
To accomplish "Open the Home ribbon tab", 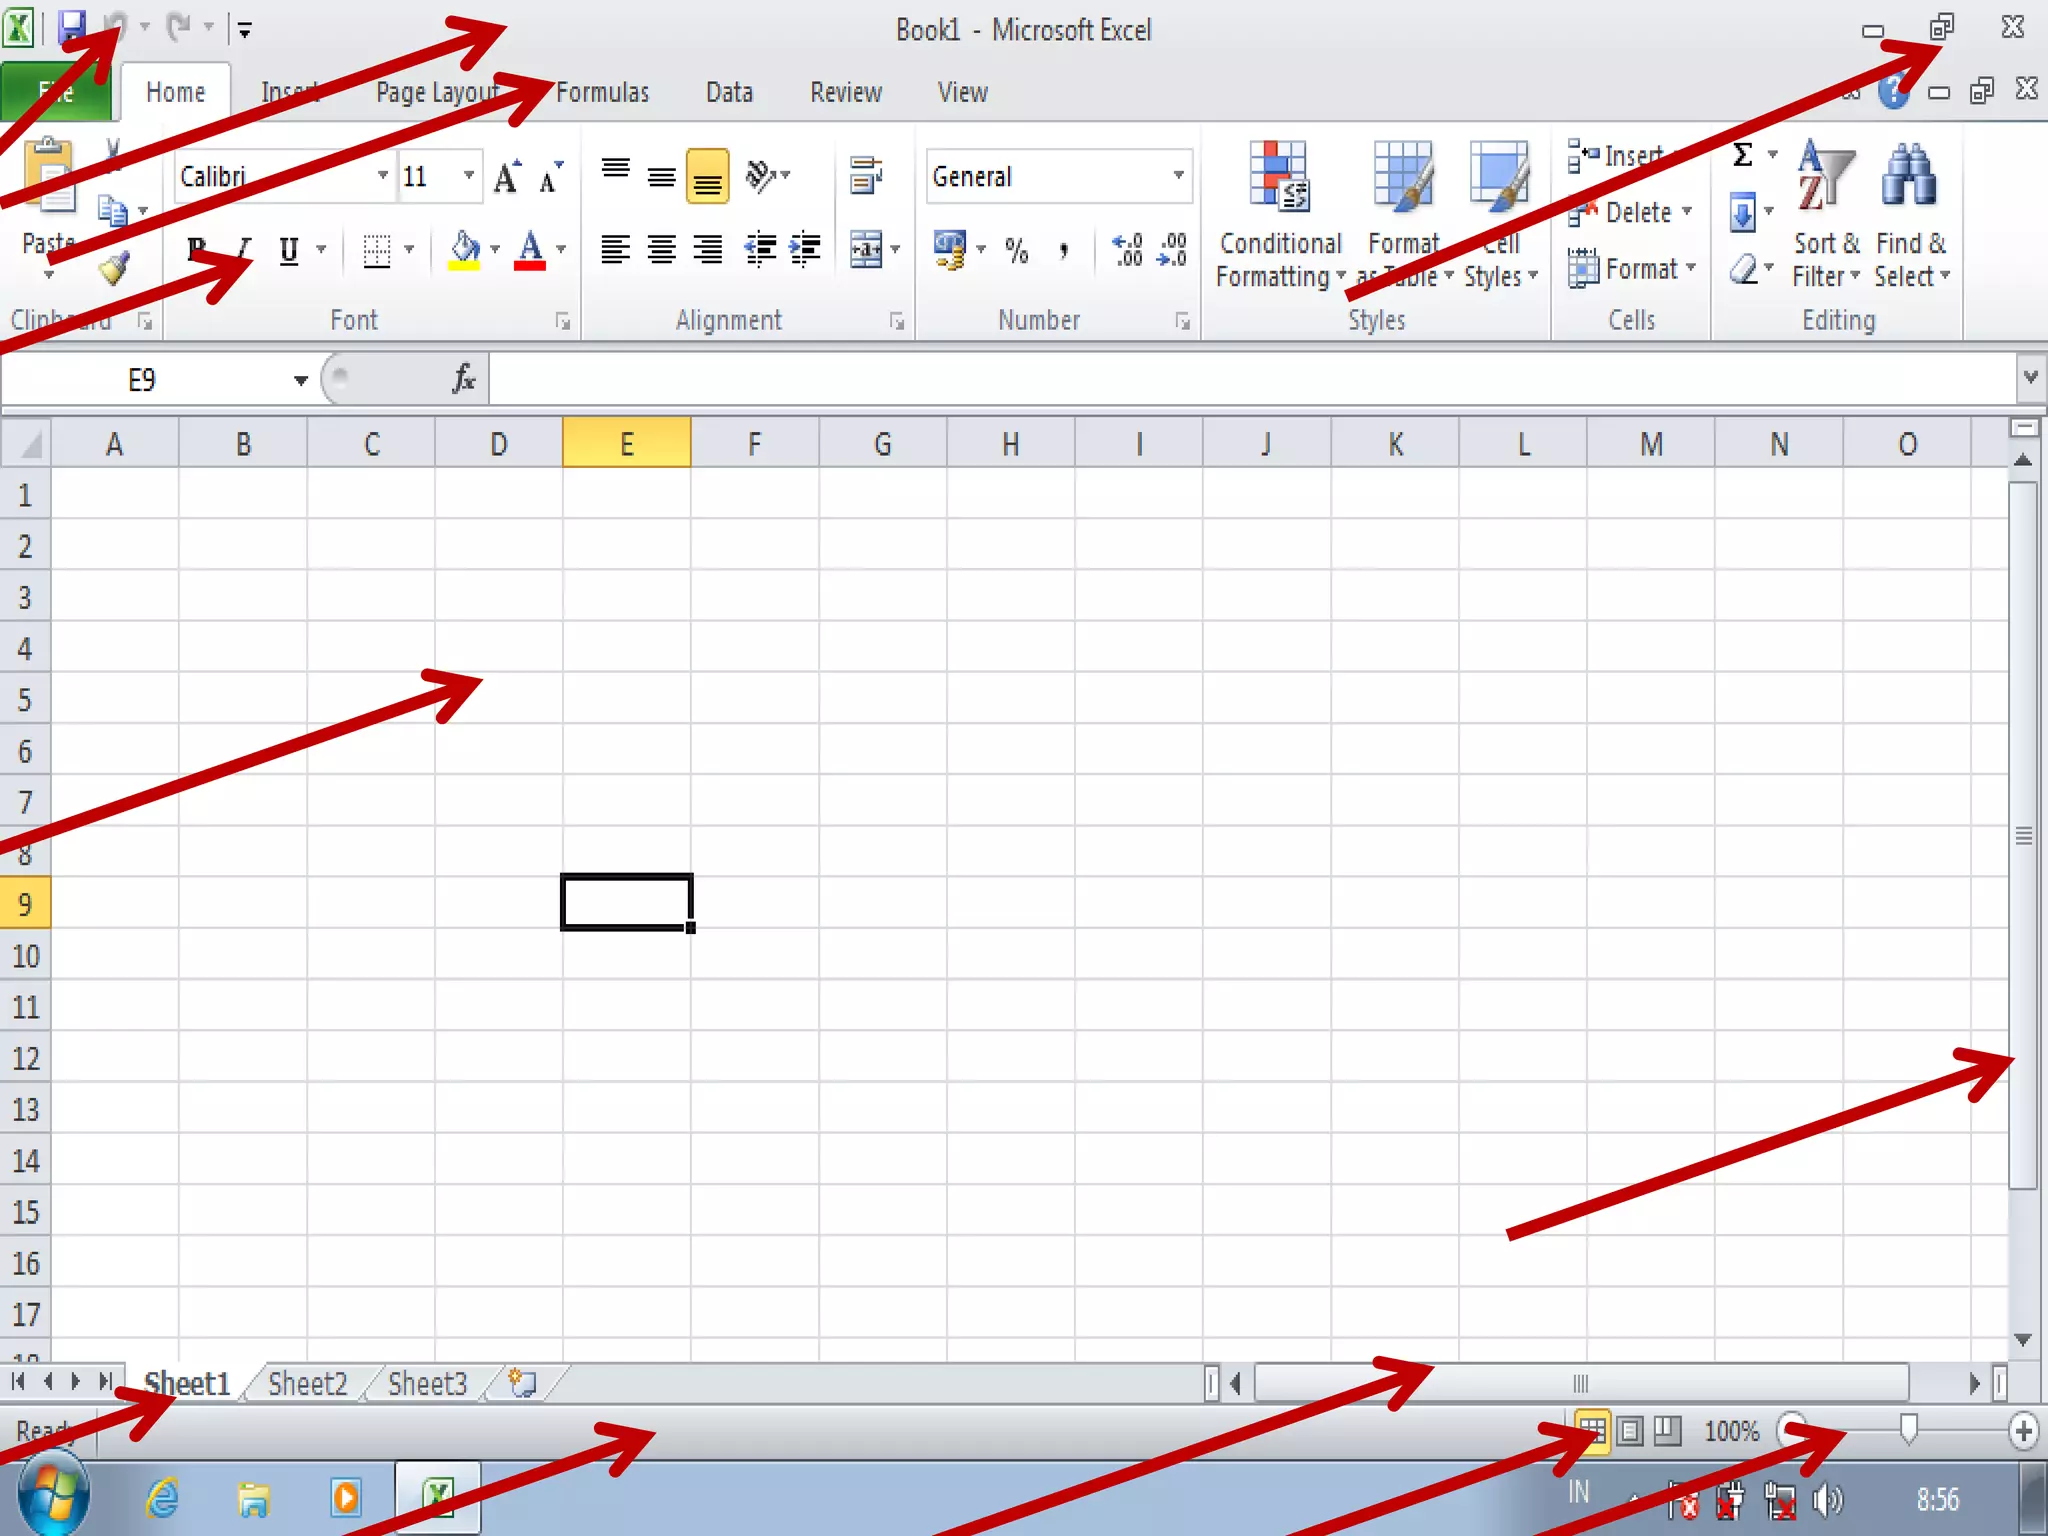I will click(x=175, y=92).
